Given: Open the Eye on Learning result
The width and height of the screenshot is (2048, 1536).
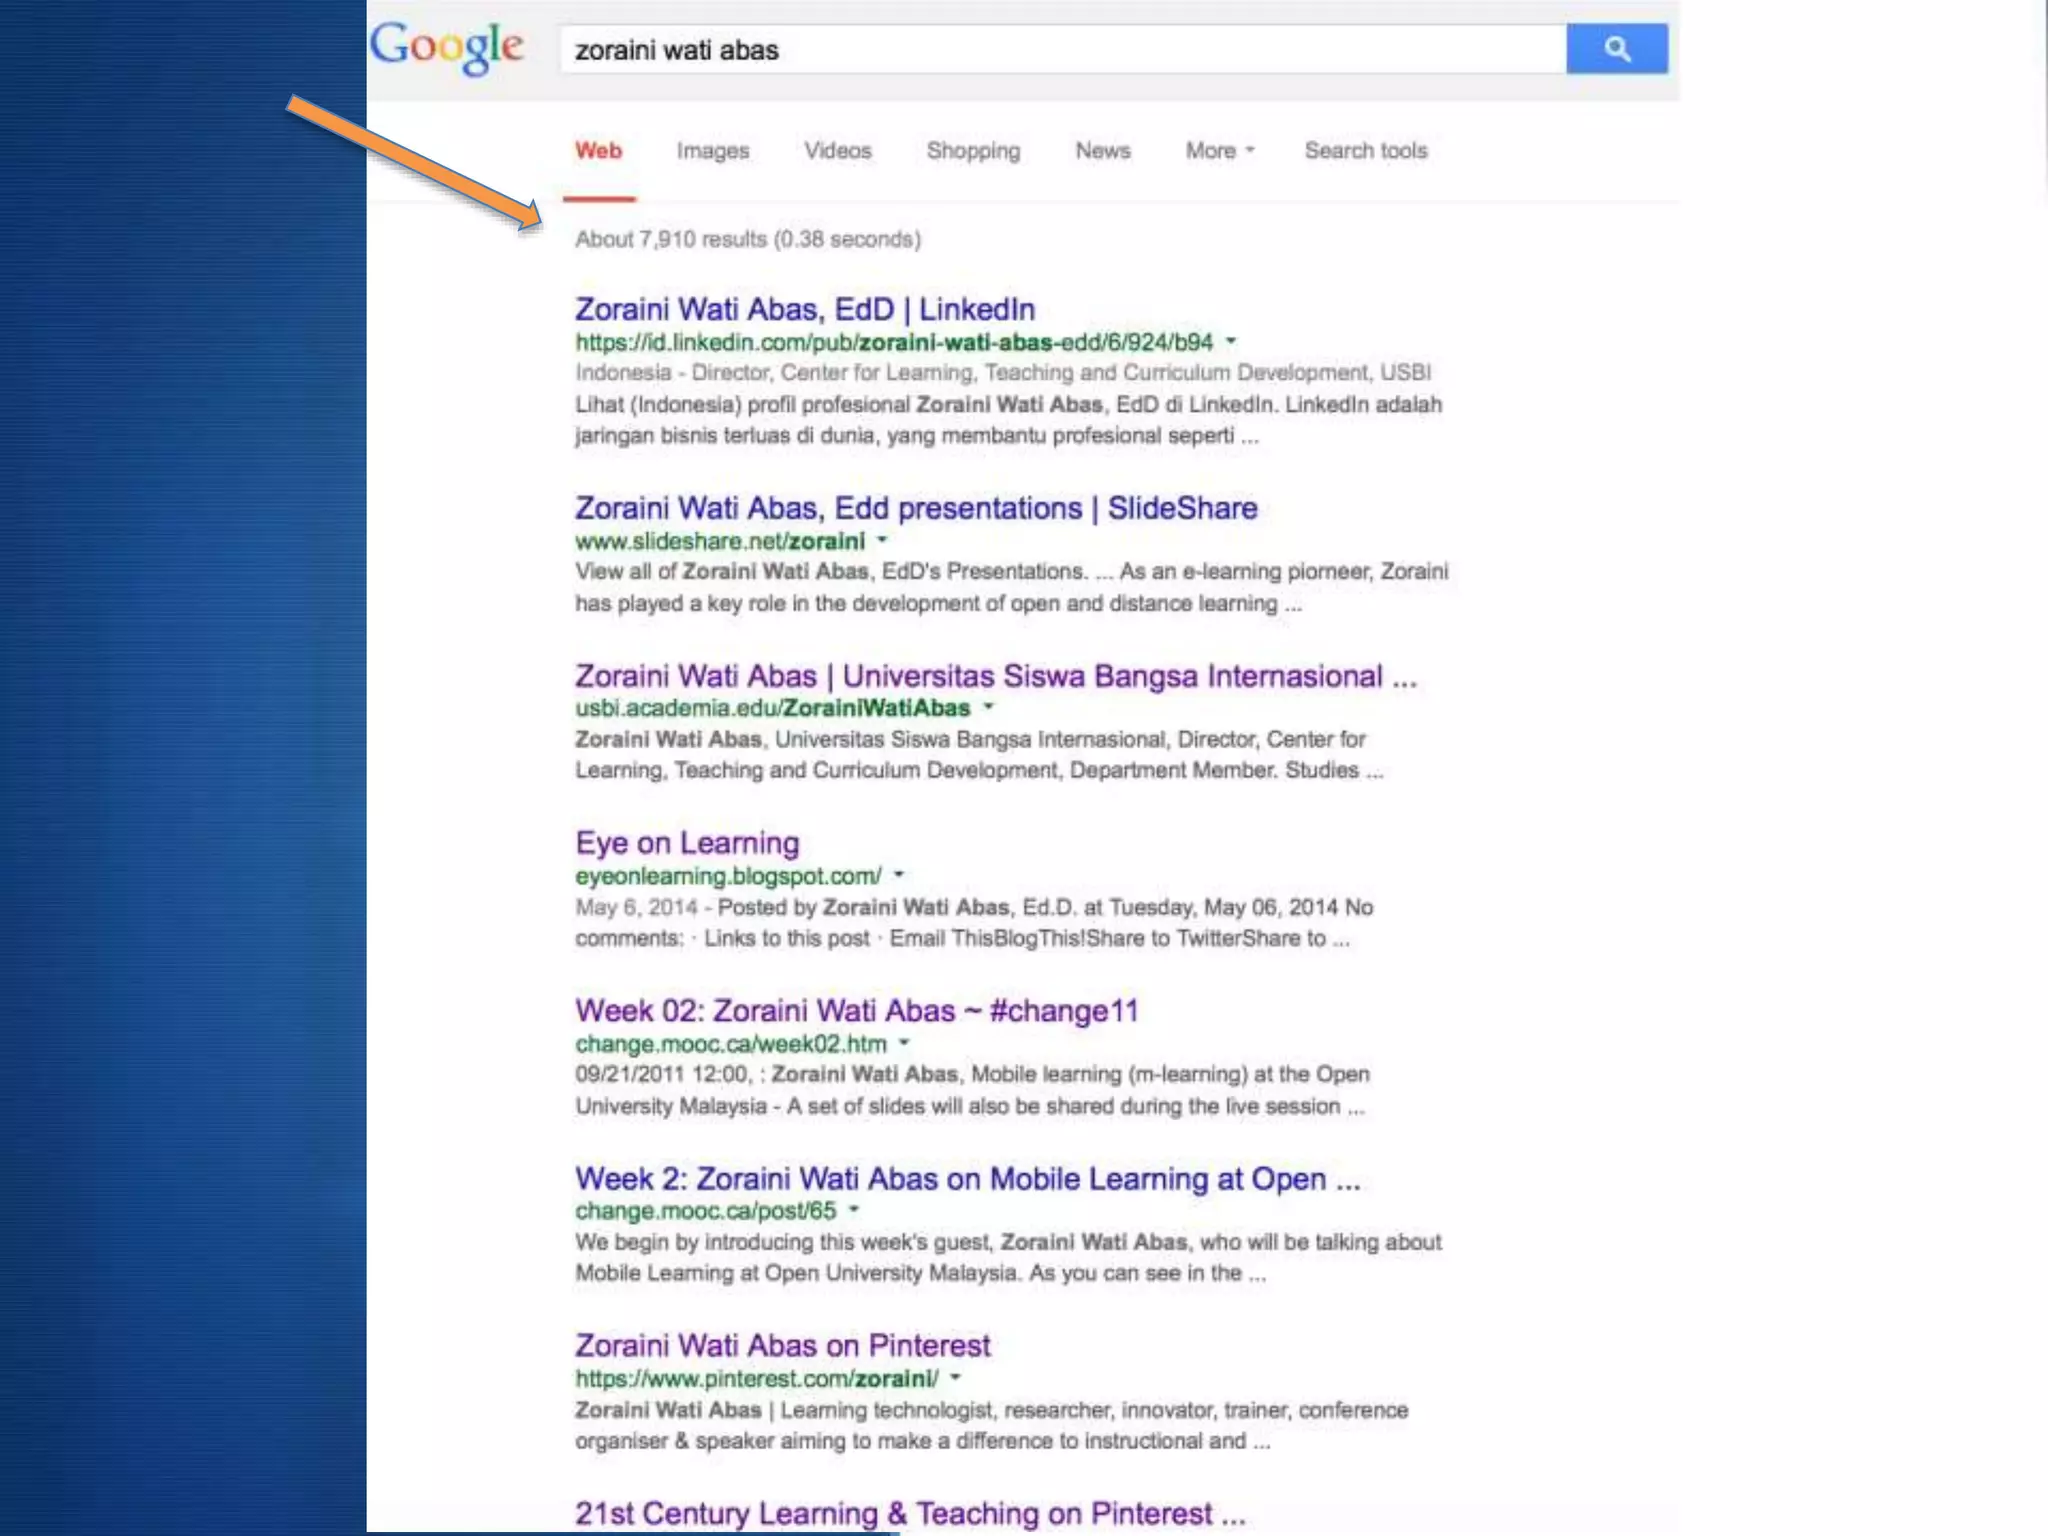Looking at the screenshot, I should point(687,843).
